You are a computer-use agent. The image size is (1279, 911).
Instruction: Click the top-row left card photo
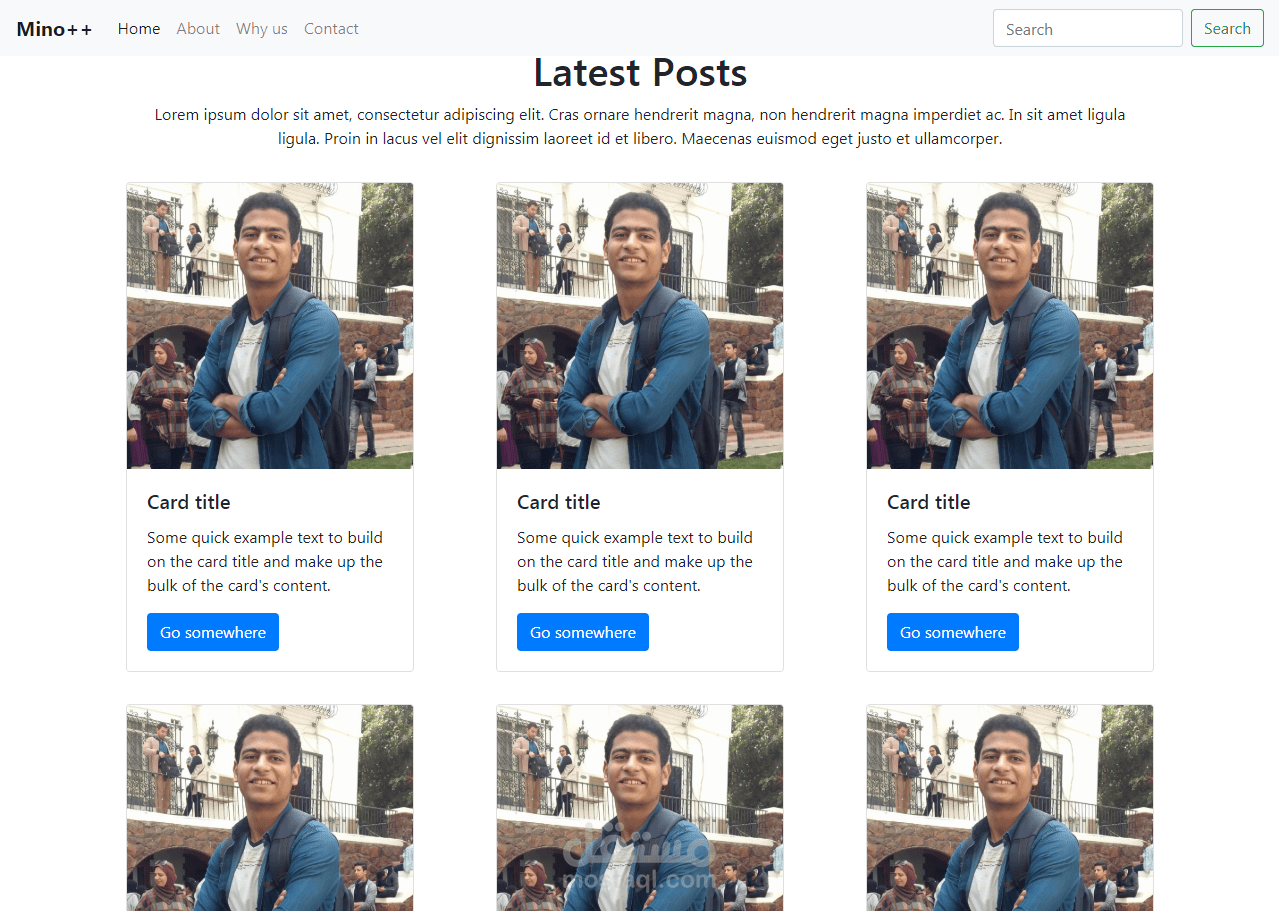[x=270, y=326]
